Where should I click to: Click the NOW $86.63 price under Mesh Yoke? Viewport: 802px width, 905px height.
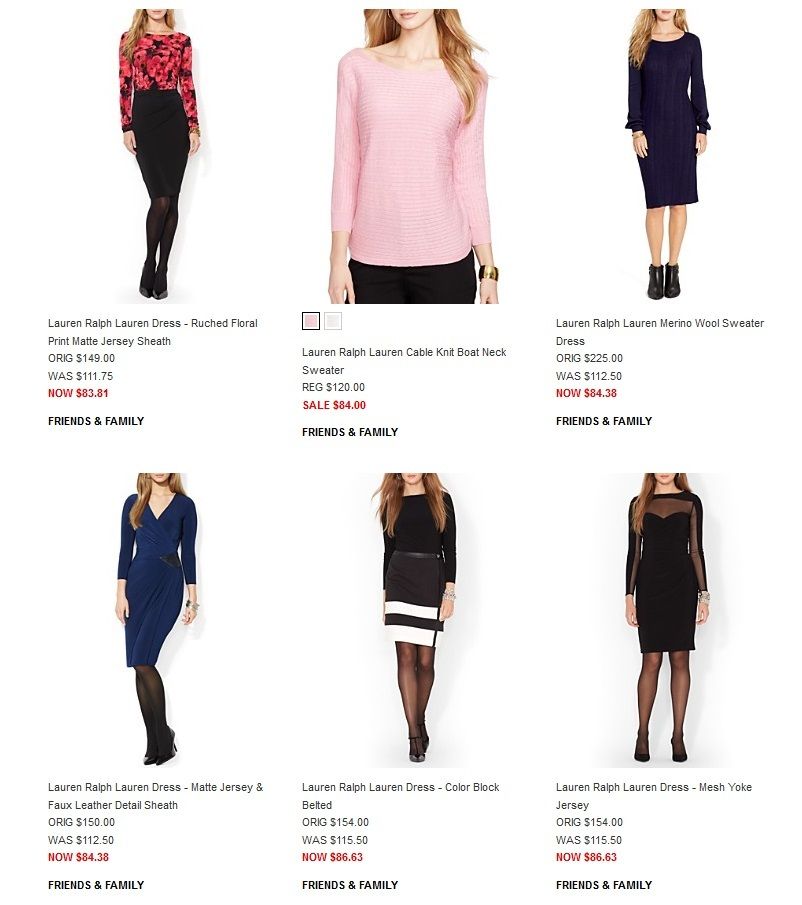(x=586, y=858)
